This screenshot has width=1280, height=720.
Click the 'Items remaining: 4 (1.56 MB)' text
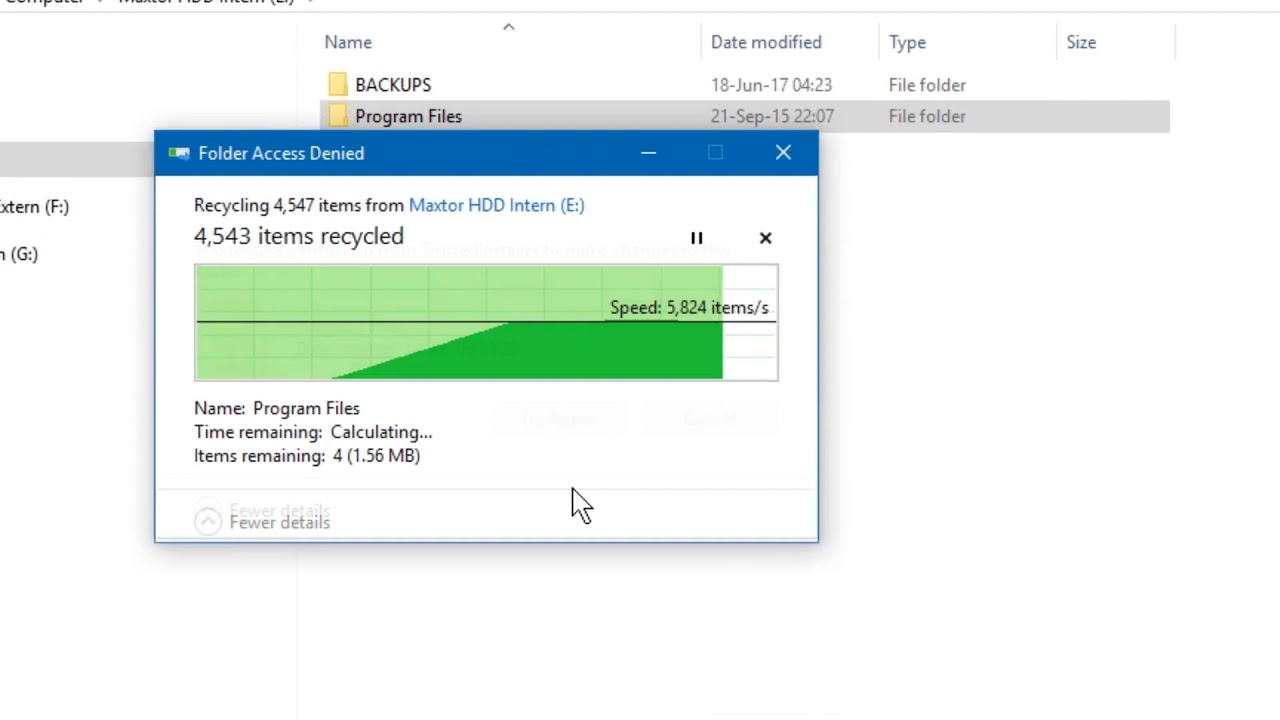(x=307, y=455)
